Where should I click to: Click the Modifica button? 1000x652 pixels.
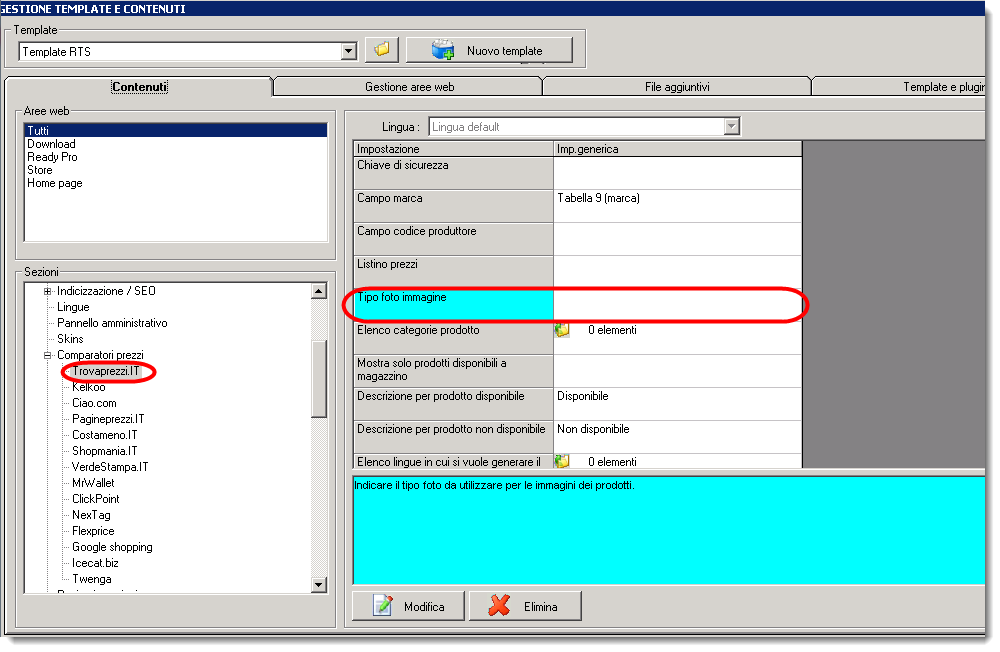pos(409,606)
